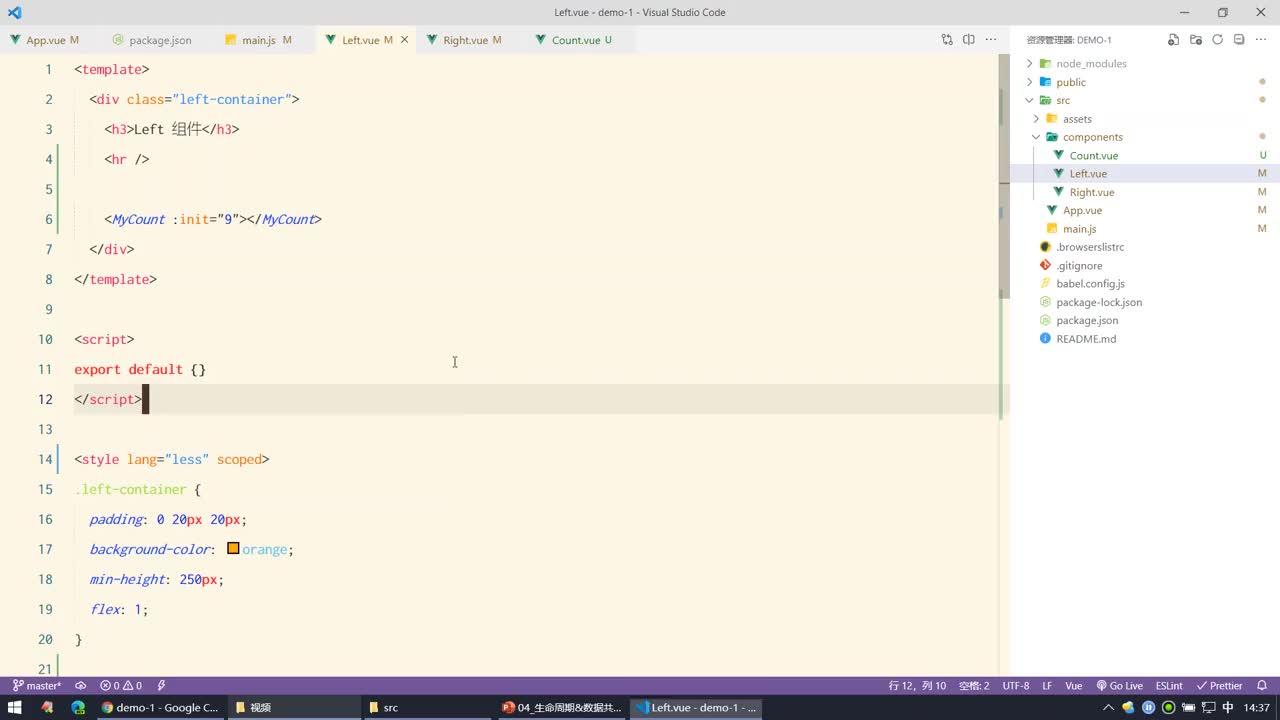Open Windows Start menu
The image size is (1280, 720).
click(x=15, y=707)
